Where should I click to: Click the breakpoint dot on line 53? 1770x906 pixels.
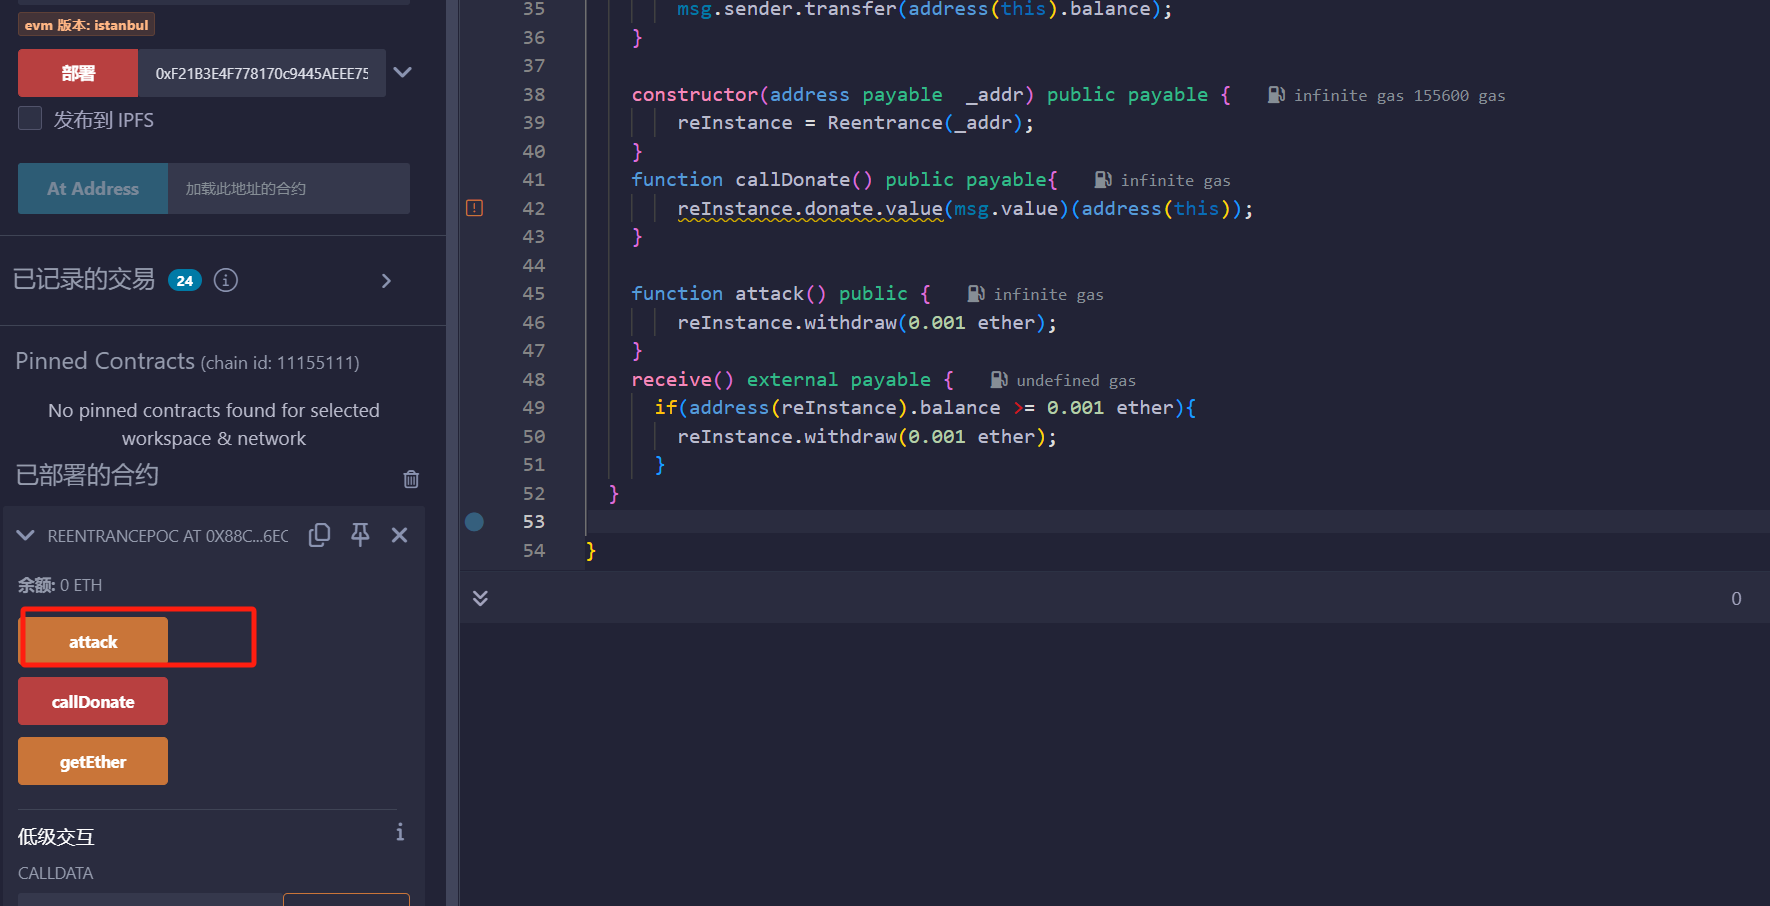[475, 521]
